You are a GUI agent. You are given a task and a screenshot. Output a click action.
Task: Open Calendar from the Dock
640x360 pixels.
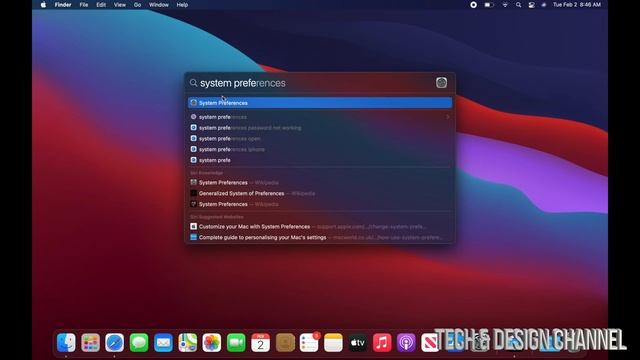tap(260, 342)
